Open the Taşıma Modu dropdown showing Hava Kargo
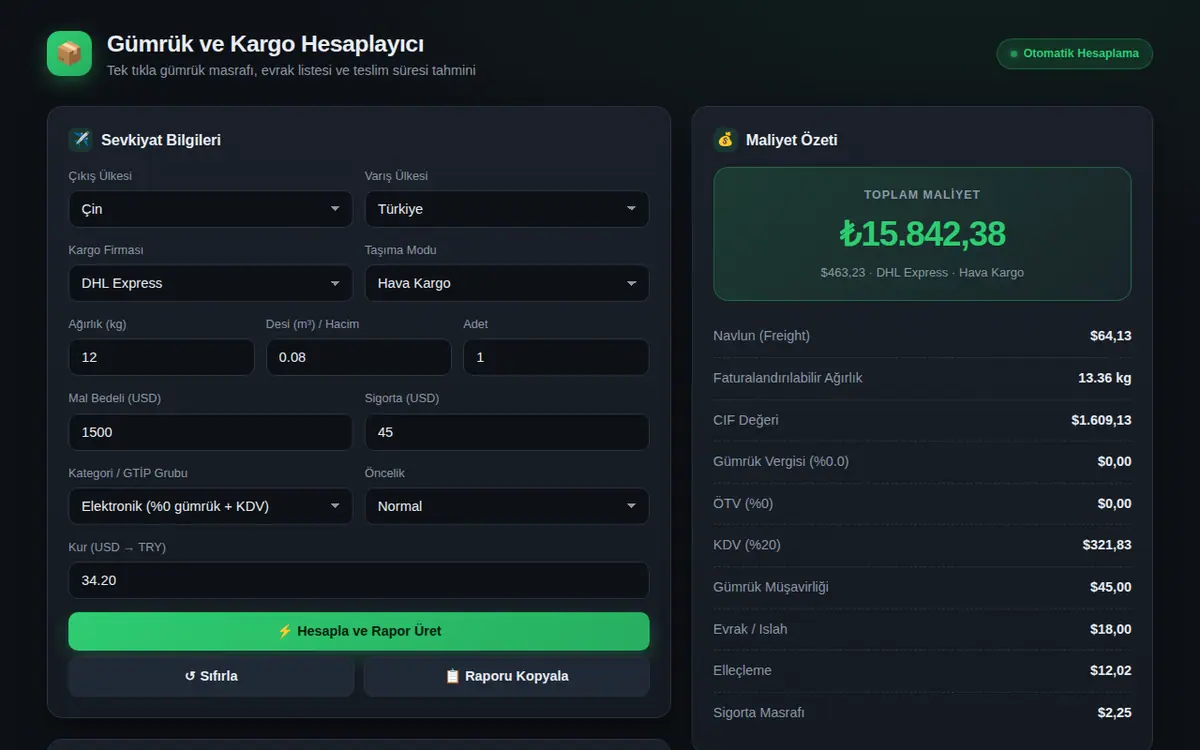1200x750 pixels. (x=507, y=283)
